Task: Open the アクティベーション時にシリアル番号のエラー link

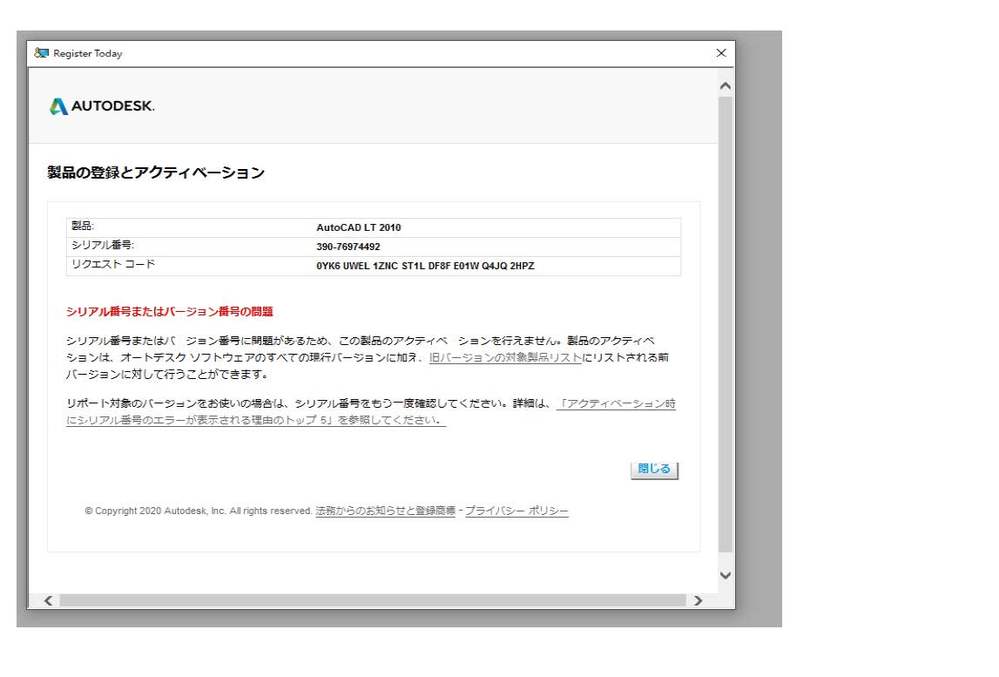Action: [371, 412]
